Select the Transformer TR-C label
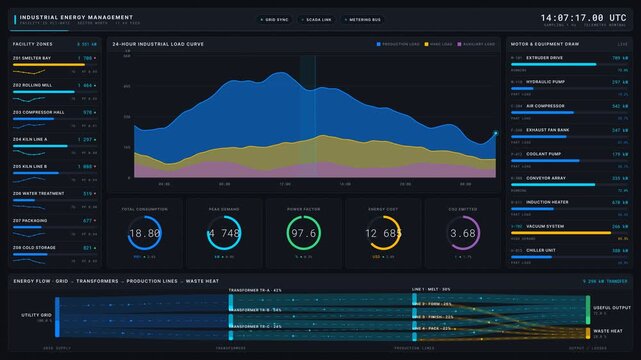The image size is (641, 360). pos(256,327)
